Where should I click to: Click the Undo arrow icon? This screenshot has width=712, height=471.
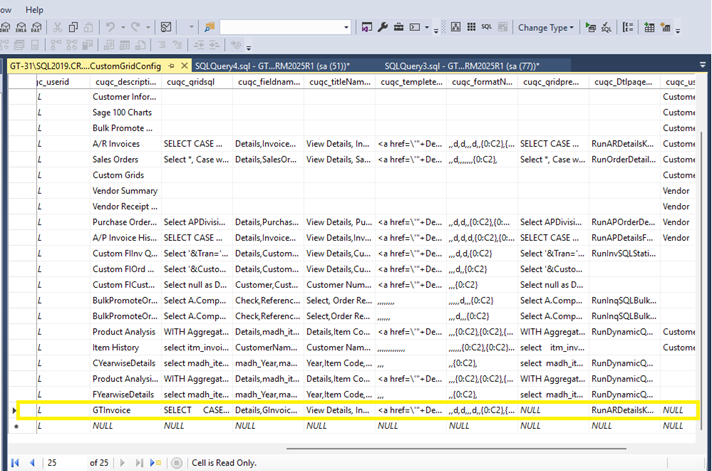point(109,28)
